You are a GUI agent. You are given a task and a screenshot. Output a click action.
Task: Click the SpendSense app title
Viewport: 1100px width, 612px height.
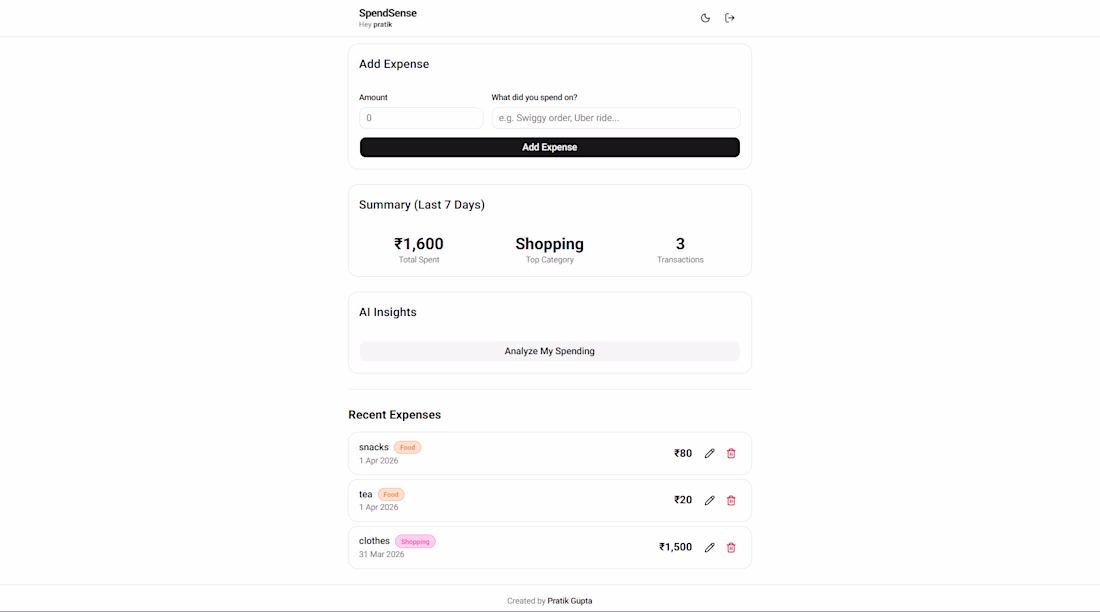387,13
